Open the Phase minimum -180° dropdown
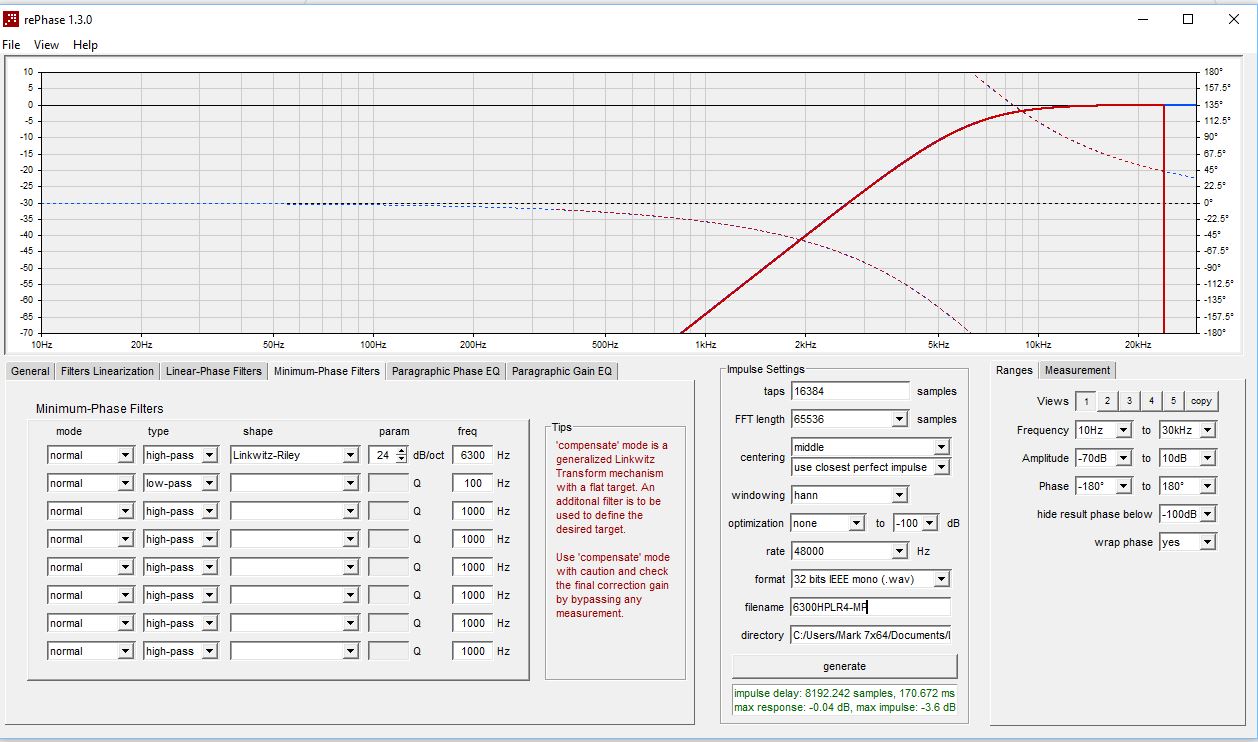 (1105, 486)
